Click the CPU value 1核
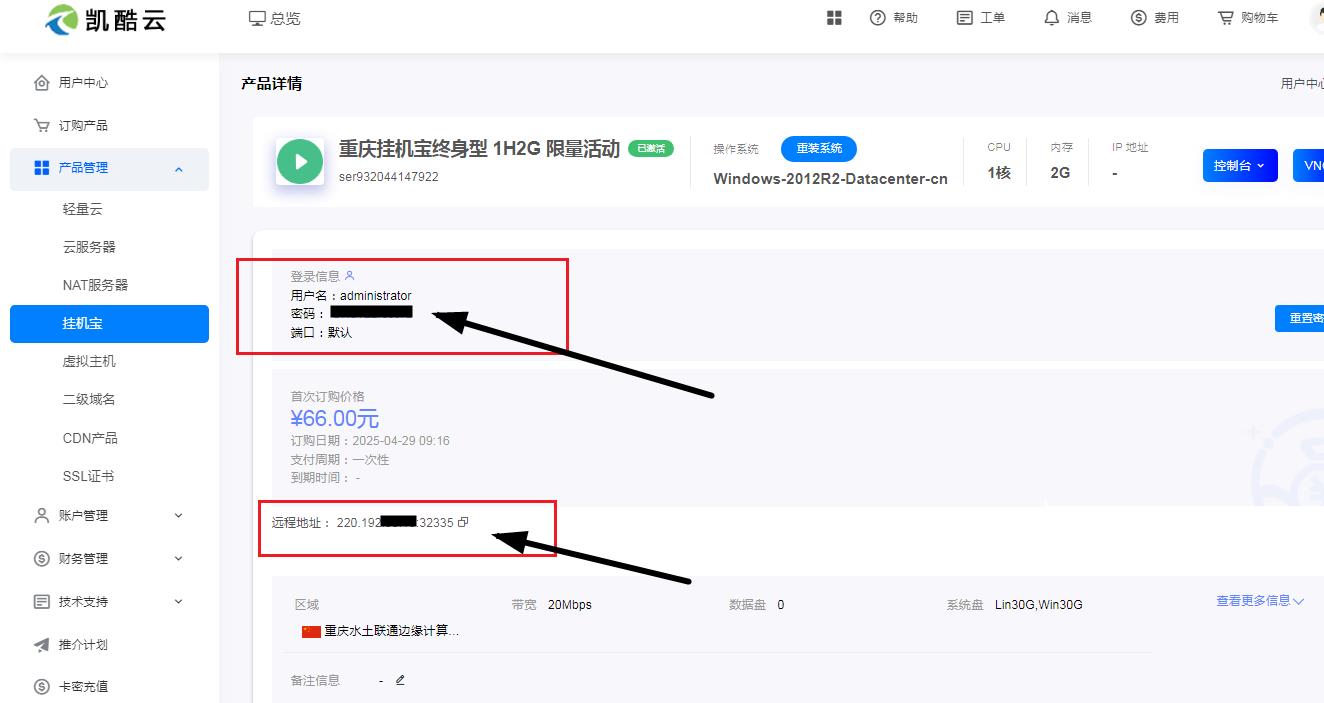The width and height of the screenshot is (1324, 703). (x=999, y=173)
